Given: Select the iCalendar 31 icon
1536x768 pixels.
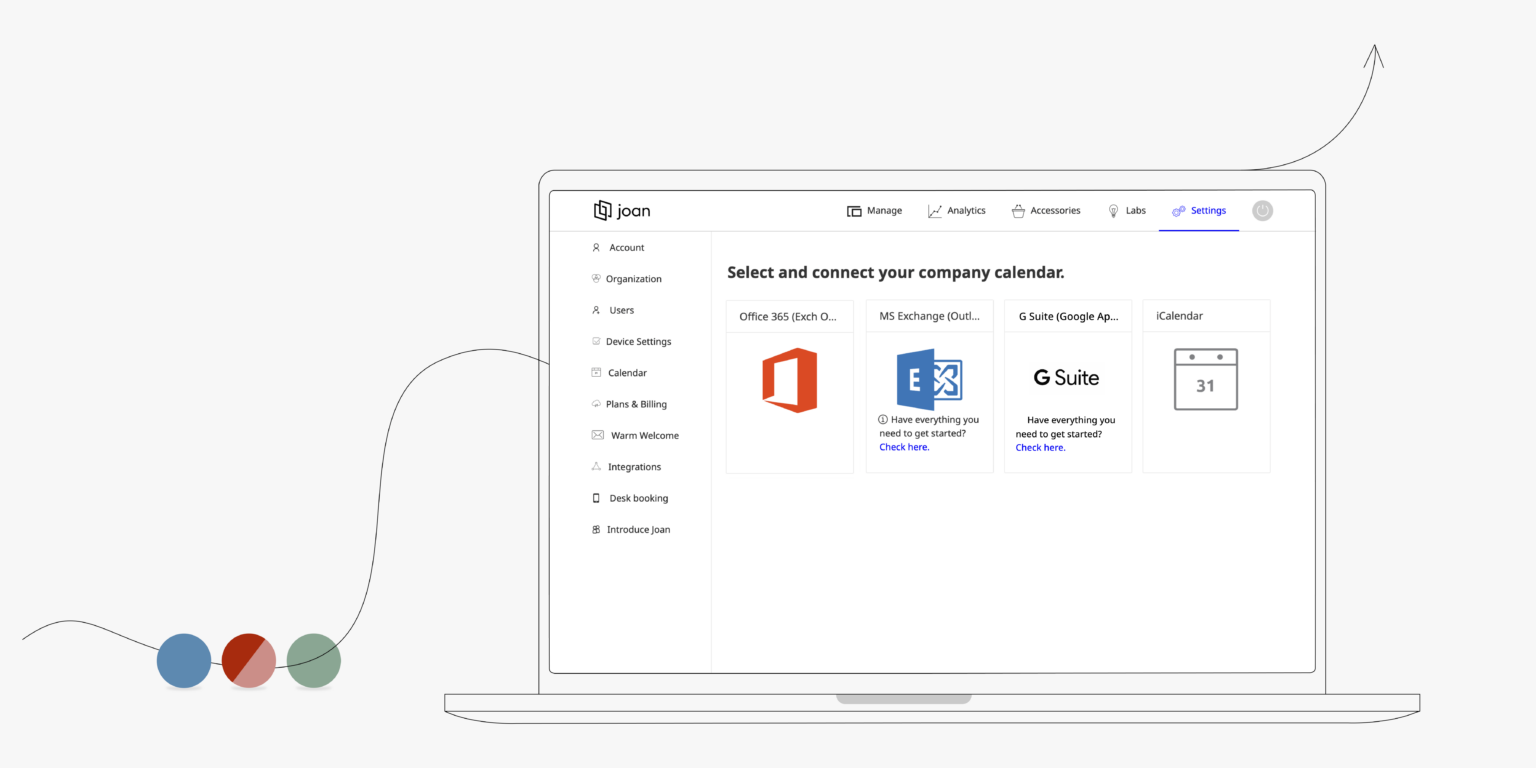Looking at the screenshot, I should point(1205,379).
